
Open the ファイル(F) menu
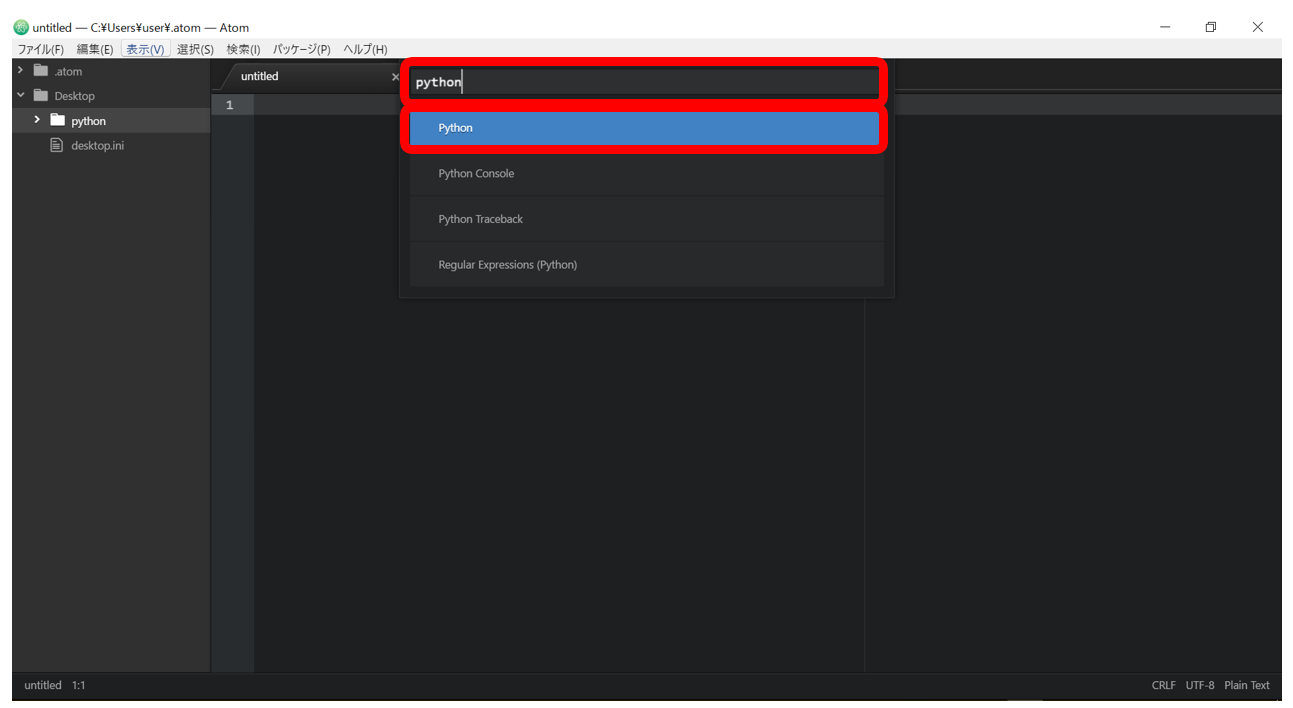pos(40,50)
